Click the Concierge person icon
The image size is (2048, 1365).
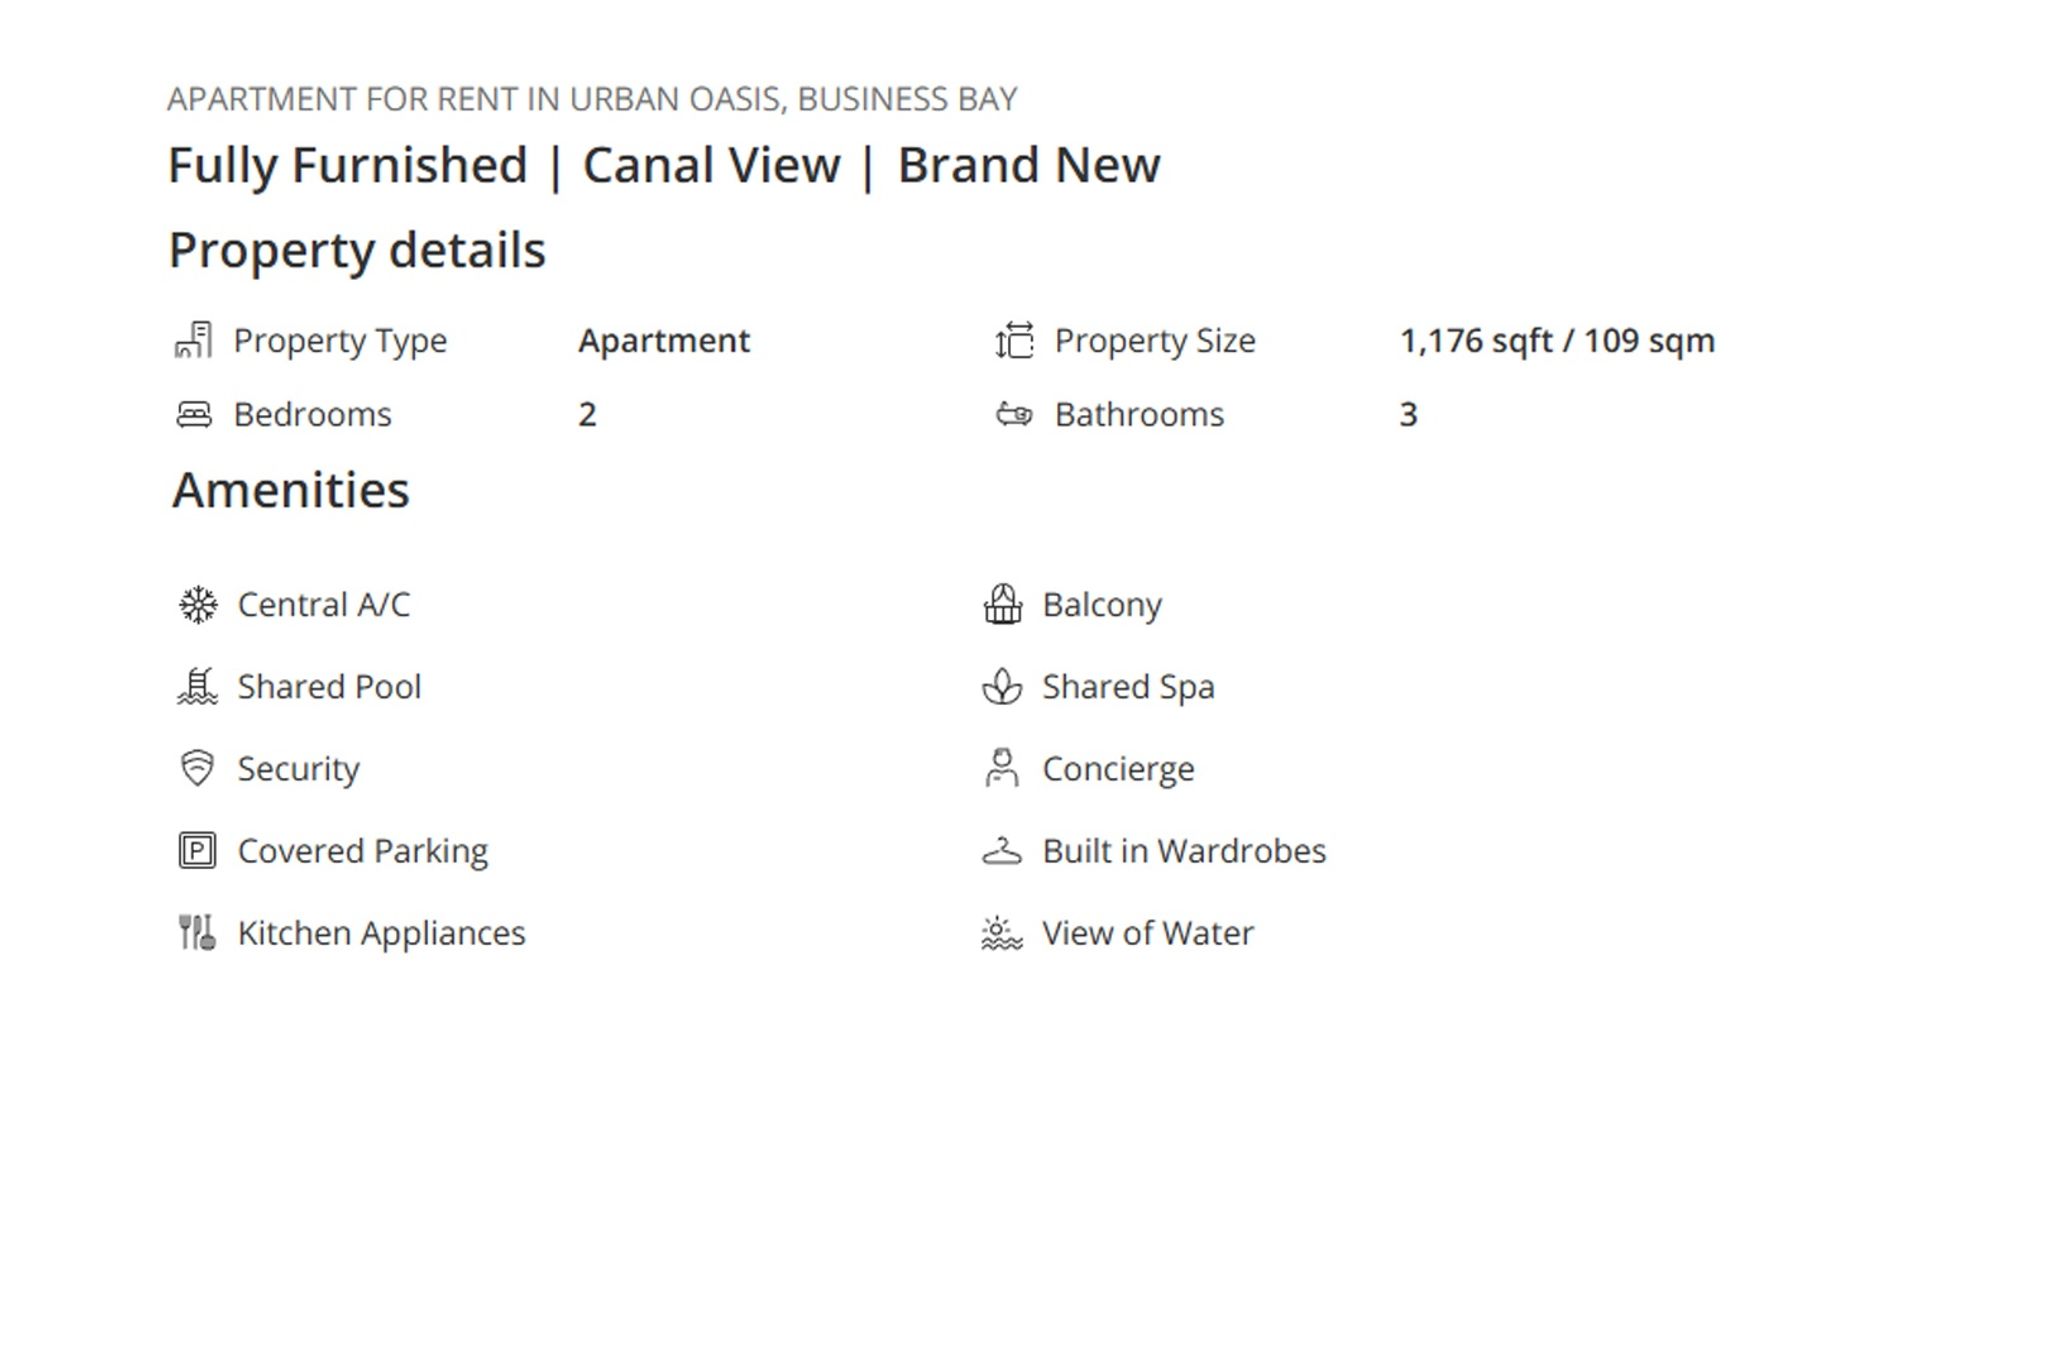tap(1002, 769)
